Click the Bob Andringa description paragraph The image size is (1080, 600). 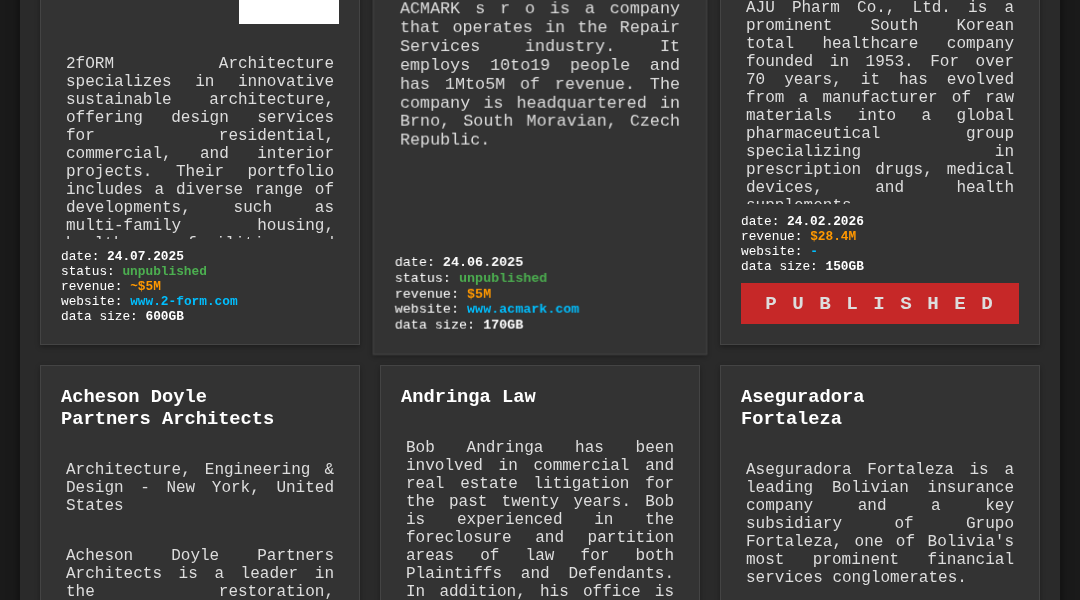click(540, 519)
